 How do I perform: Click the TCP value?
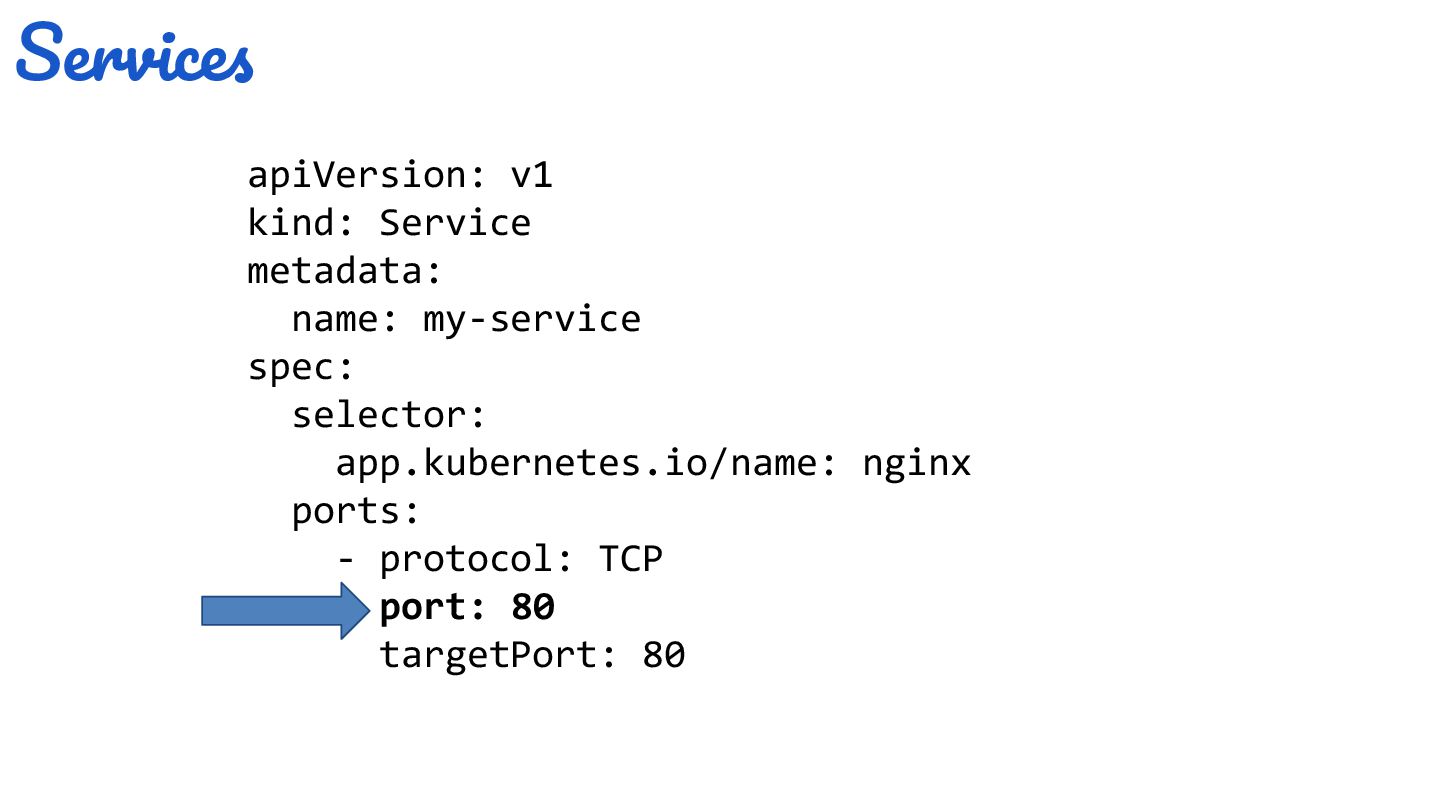pyautogui.click(x=631, y=559)
